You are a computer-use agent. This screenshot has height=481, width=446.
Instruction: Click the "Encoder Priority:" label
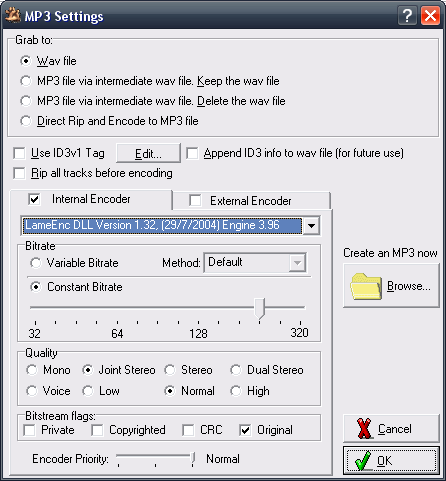[71, 459]
